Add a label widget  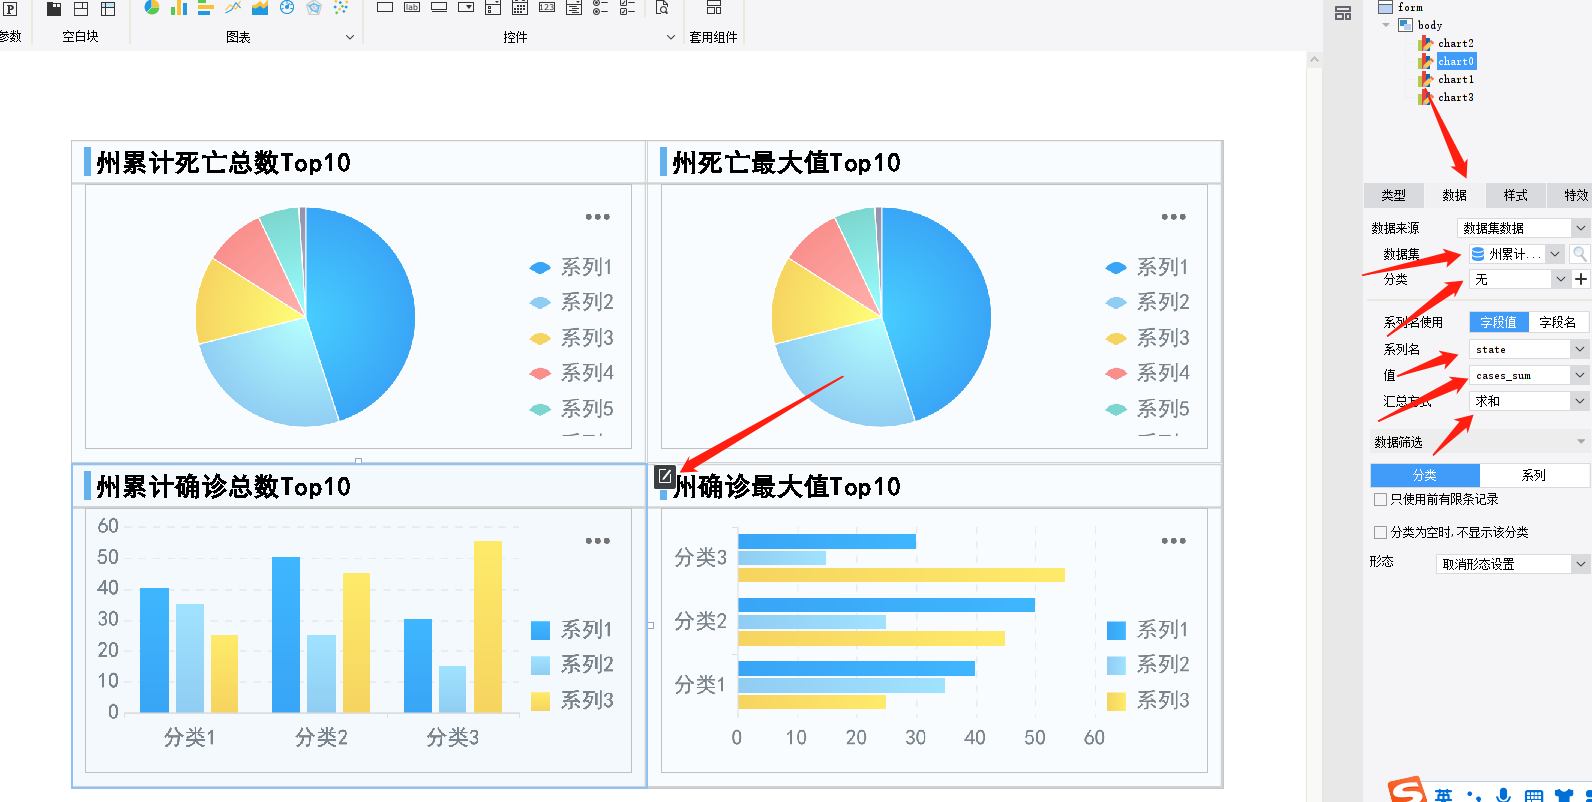point(412,7)
